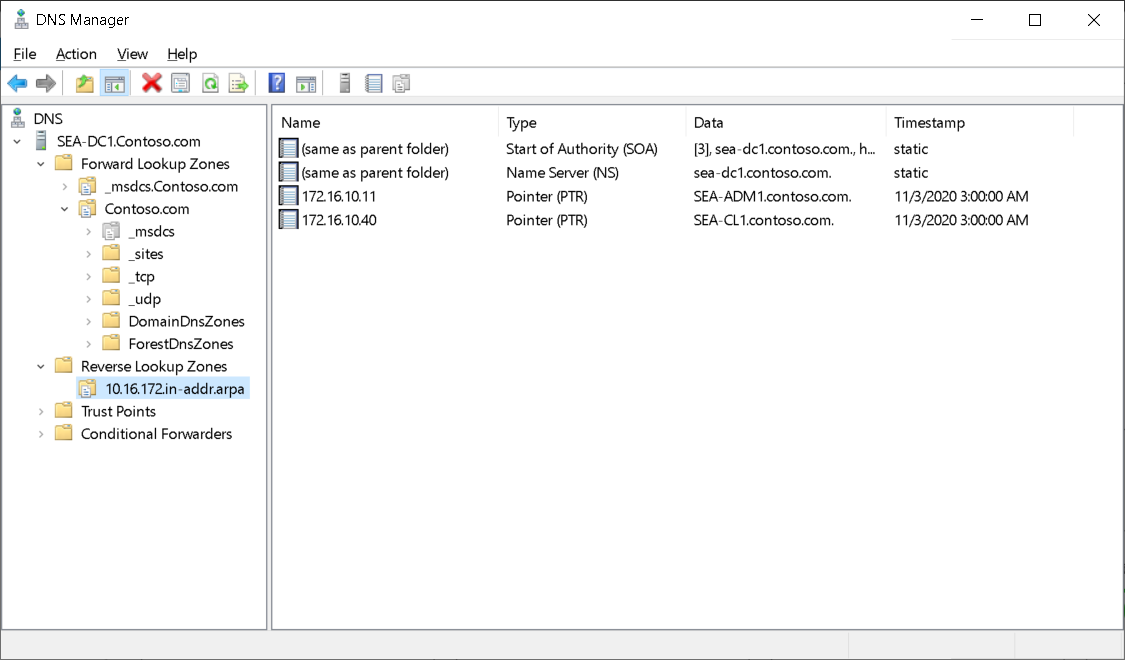
Task: Select the DNS root tree node
Action: tap(48, 118)
